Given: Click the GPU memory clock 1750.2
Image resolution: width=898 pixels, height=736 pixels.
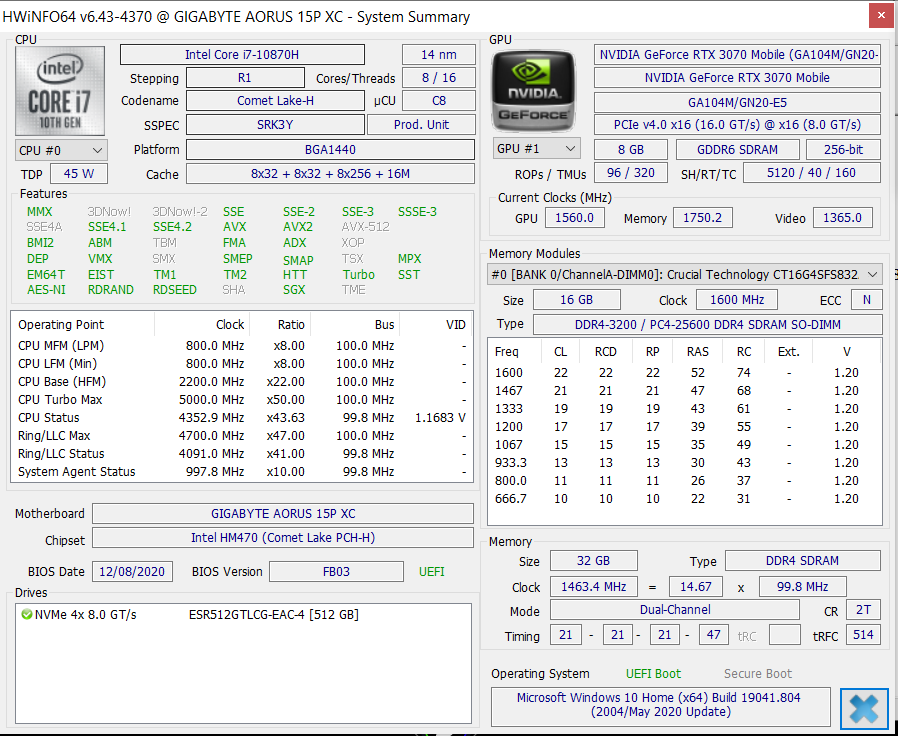Looking at the screenshot, I should (703, 218).
